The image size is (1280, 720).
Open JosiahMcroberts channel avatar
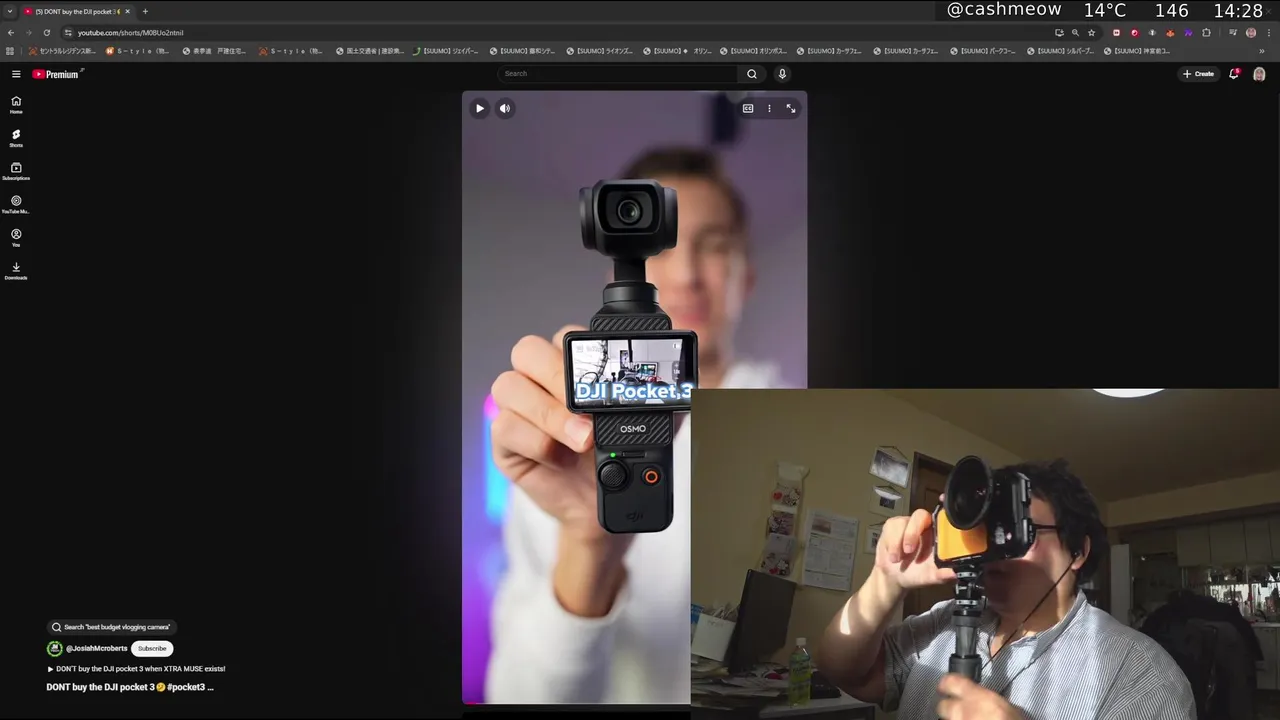(55, 648)
